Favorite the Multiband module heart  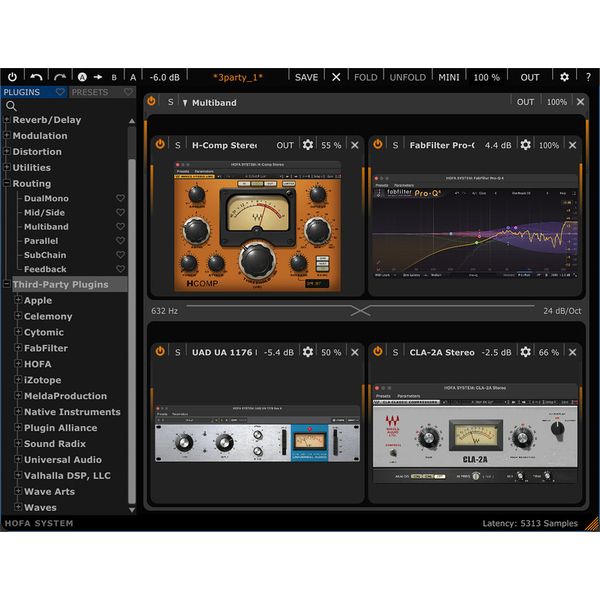click(120, 227)
